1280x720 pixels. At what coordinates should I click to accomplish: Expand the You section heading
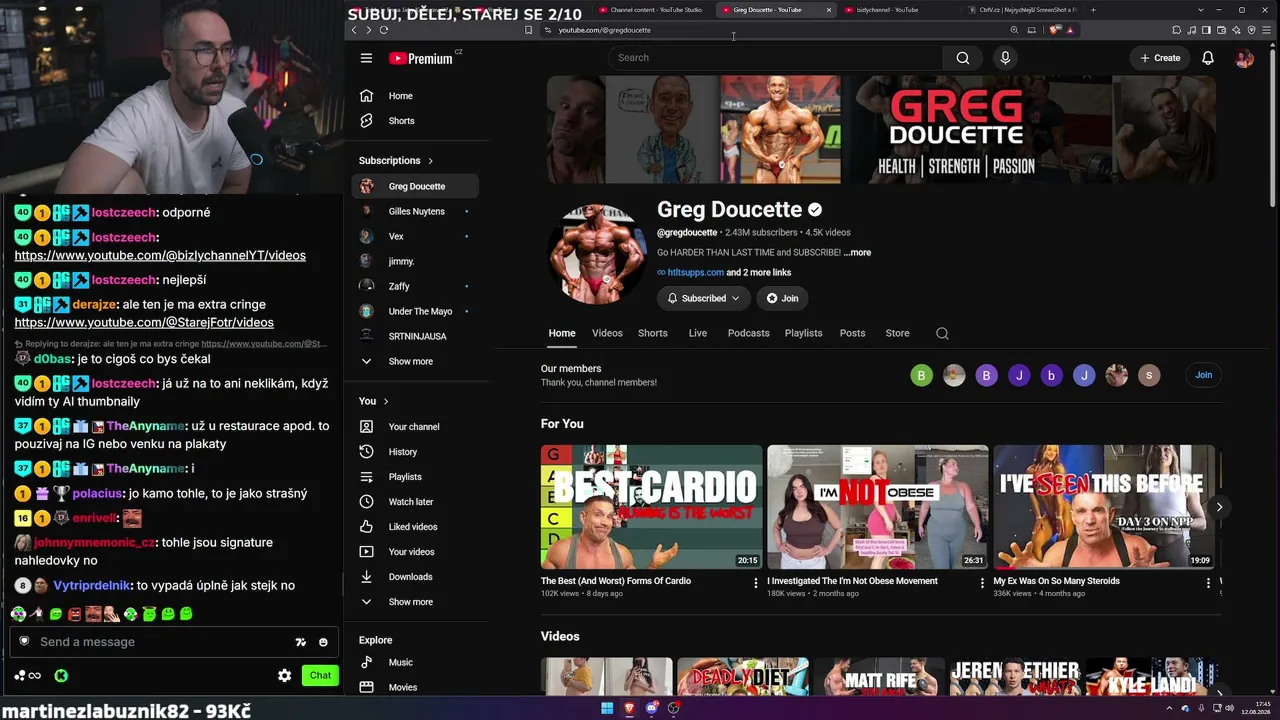pyautogui.click(x=373, y=401)
